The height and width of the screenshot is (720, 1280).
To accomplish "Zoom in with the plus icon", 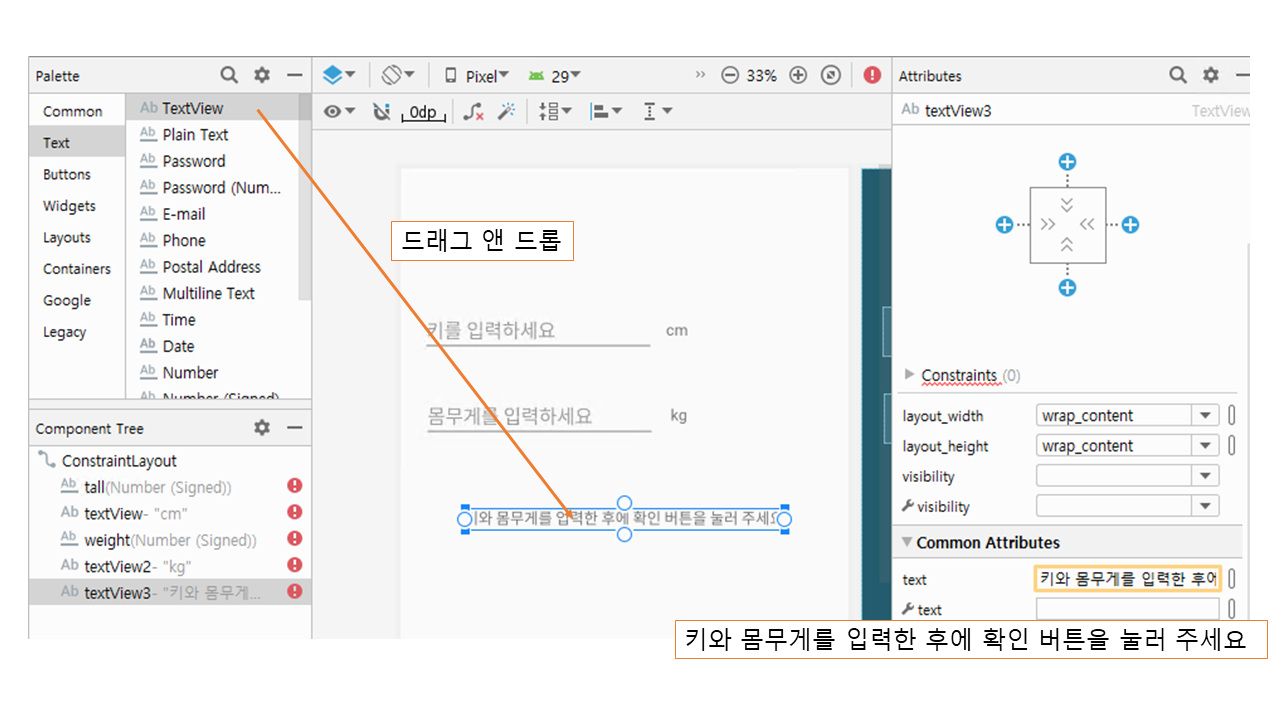I will pyautogui.click(x=798, y=75).
